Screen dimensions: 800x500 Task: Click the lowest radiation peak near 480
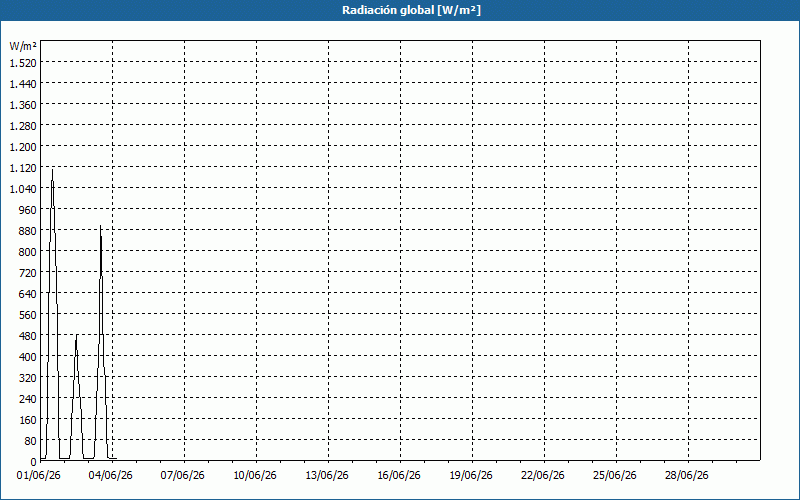[77, 336]
